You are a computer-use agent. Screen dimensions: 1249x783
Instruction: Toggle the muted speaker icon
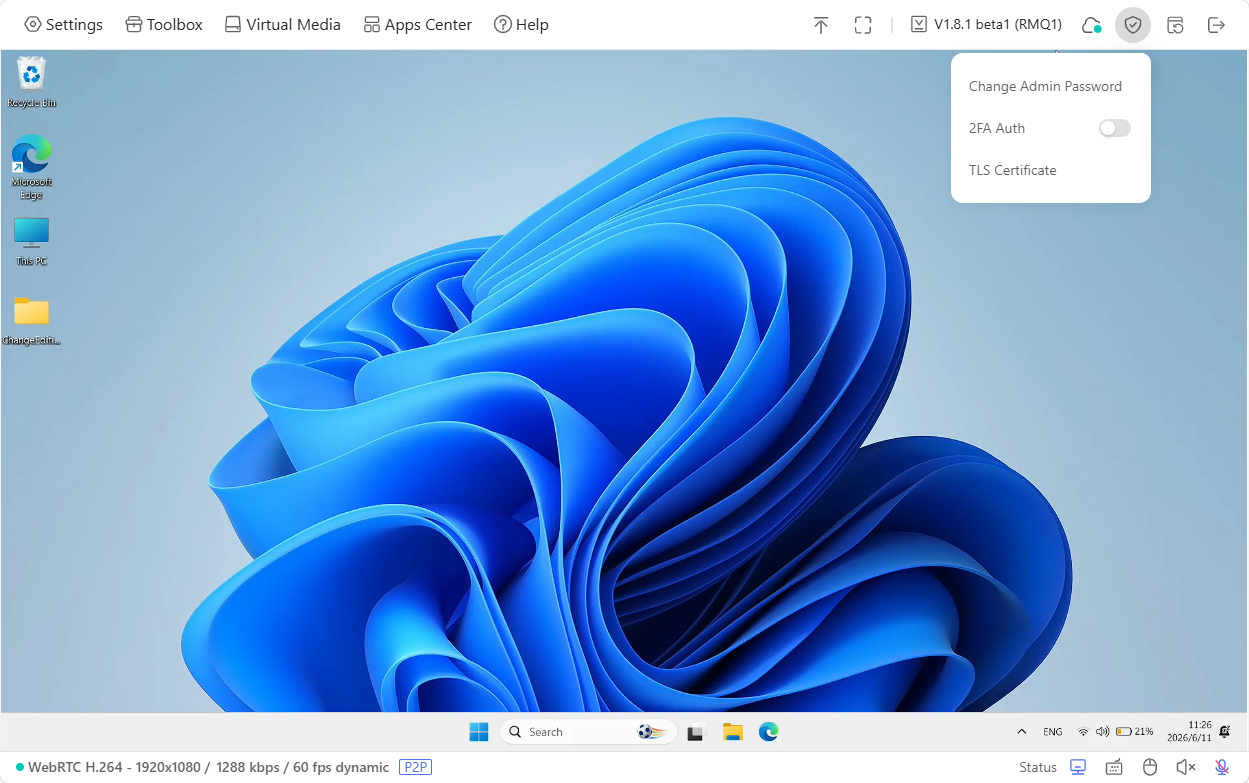pyautogui.click(x=1186, y=767)
